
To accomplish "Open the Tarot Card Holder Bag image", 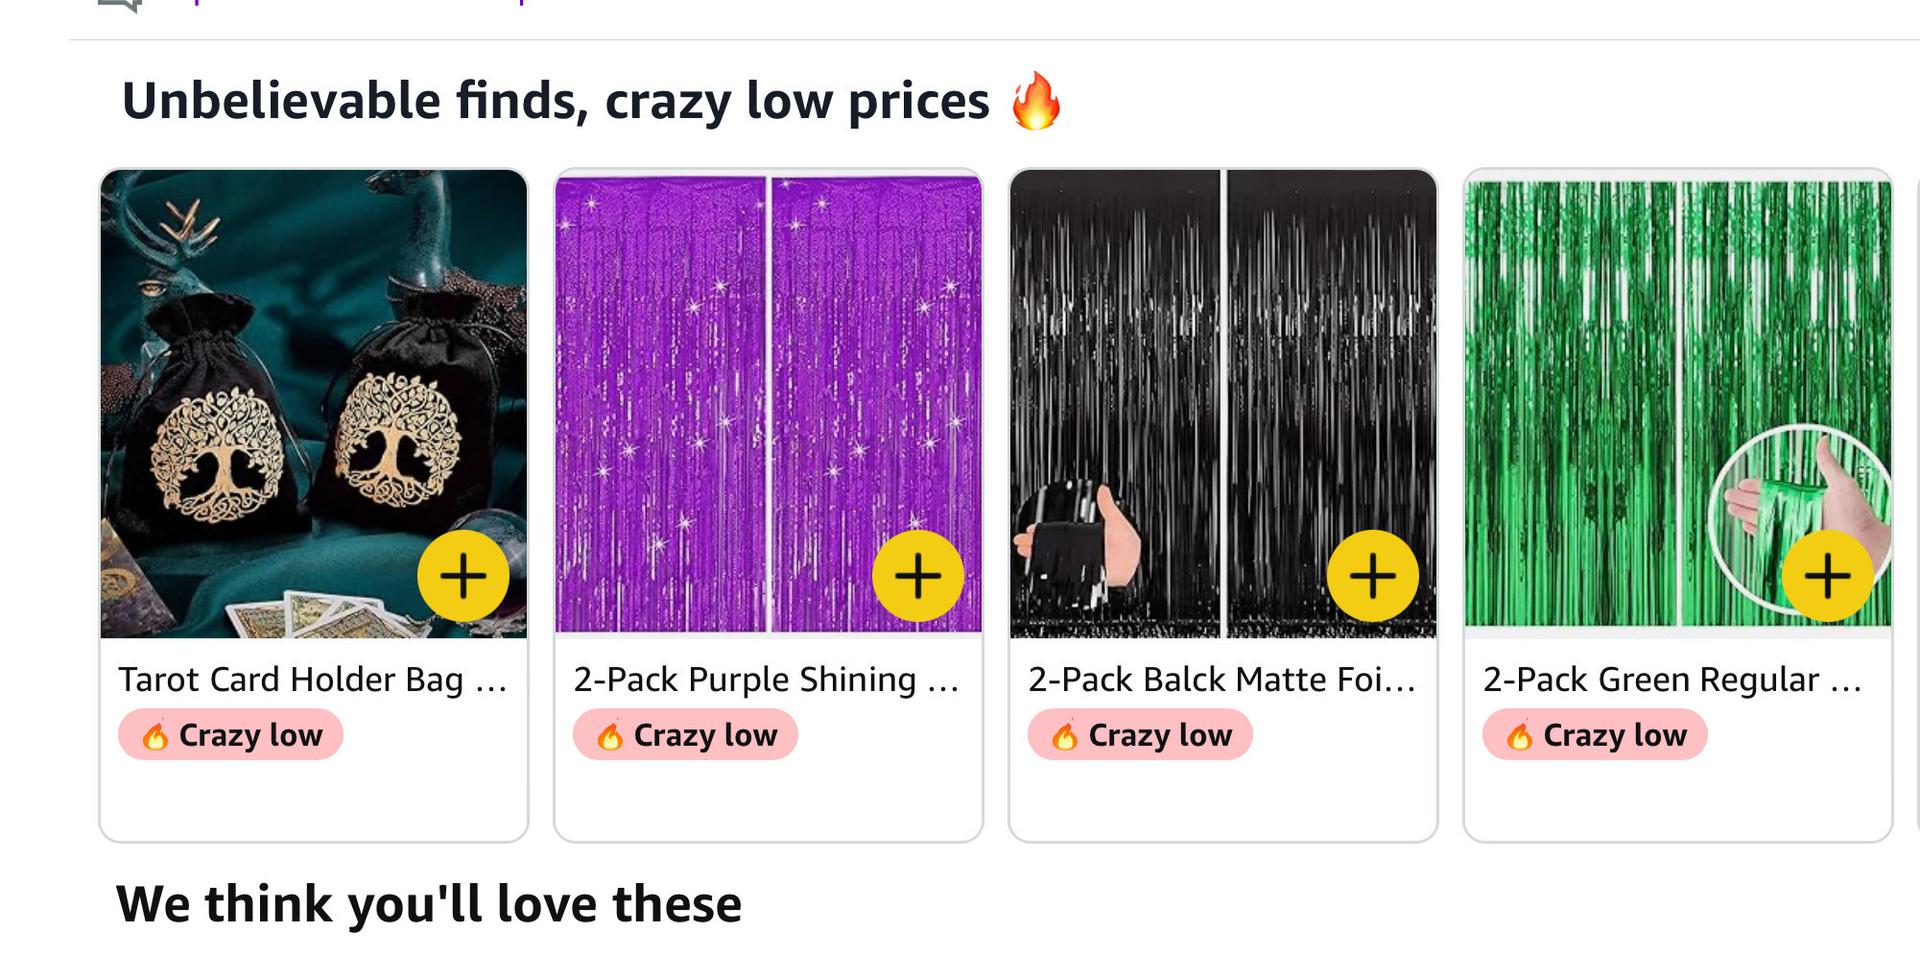I will pos(314,404).
